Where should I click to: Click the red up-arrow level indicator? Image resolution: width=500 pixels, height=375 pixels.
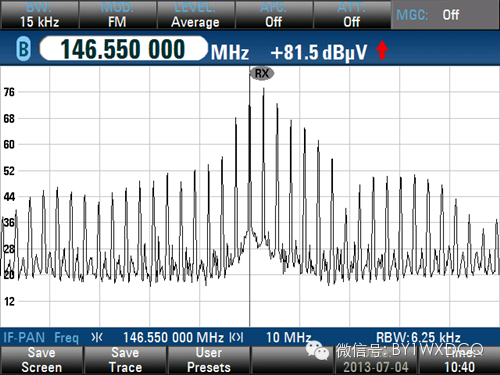[382, 50]
